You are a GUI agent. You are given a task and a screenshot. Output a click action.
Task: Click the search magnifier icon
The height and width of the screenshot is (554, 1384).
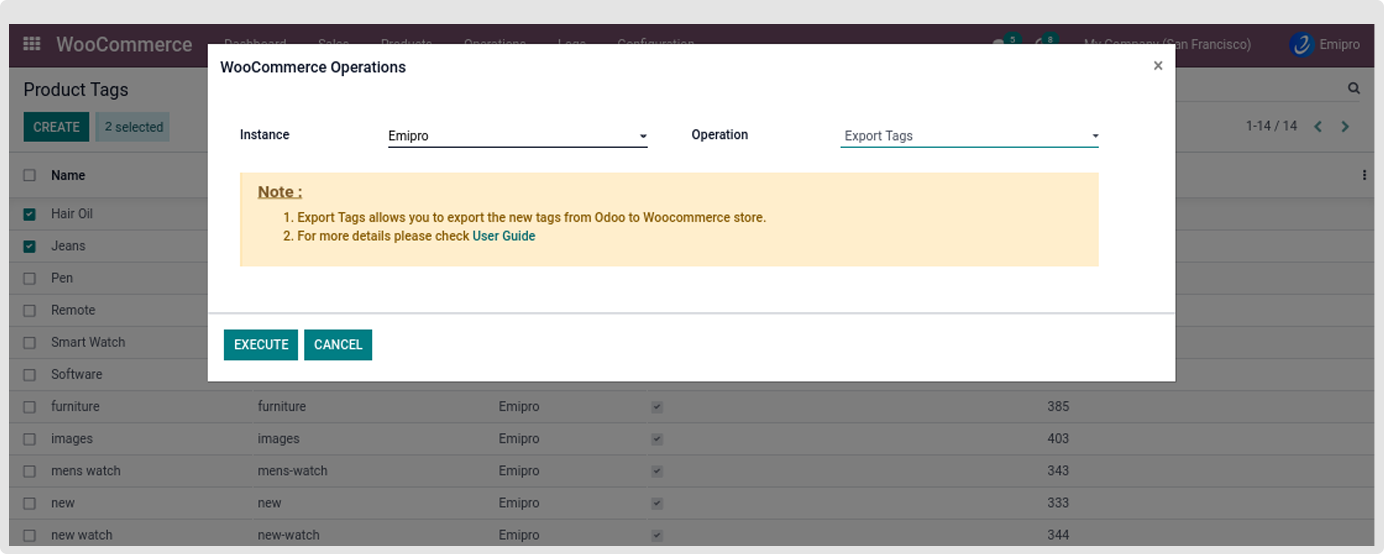[x=1354, y=88]
